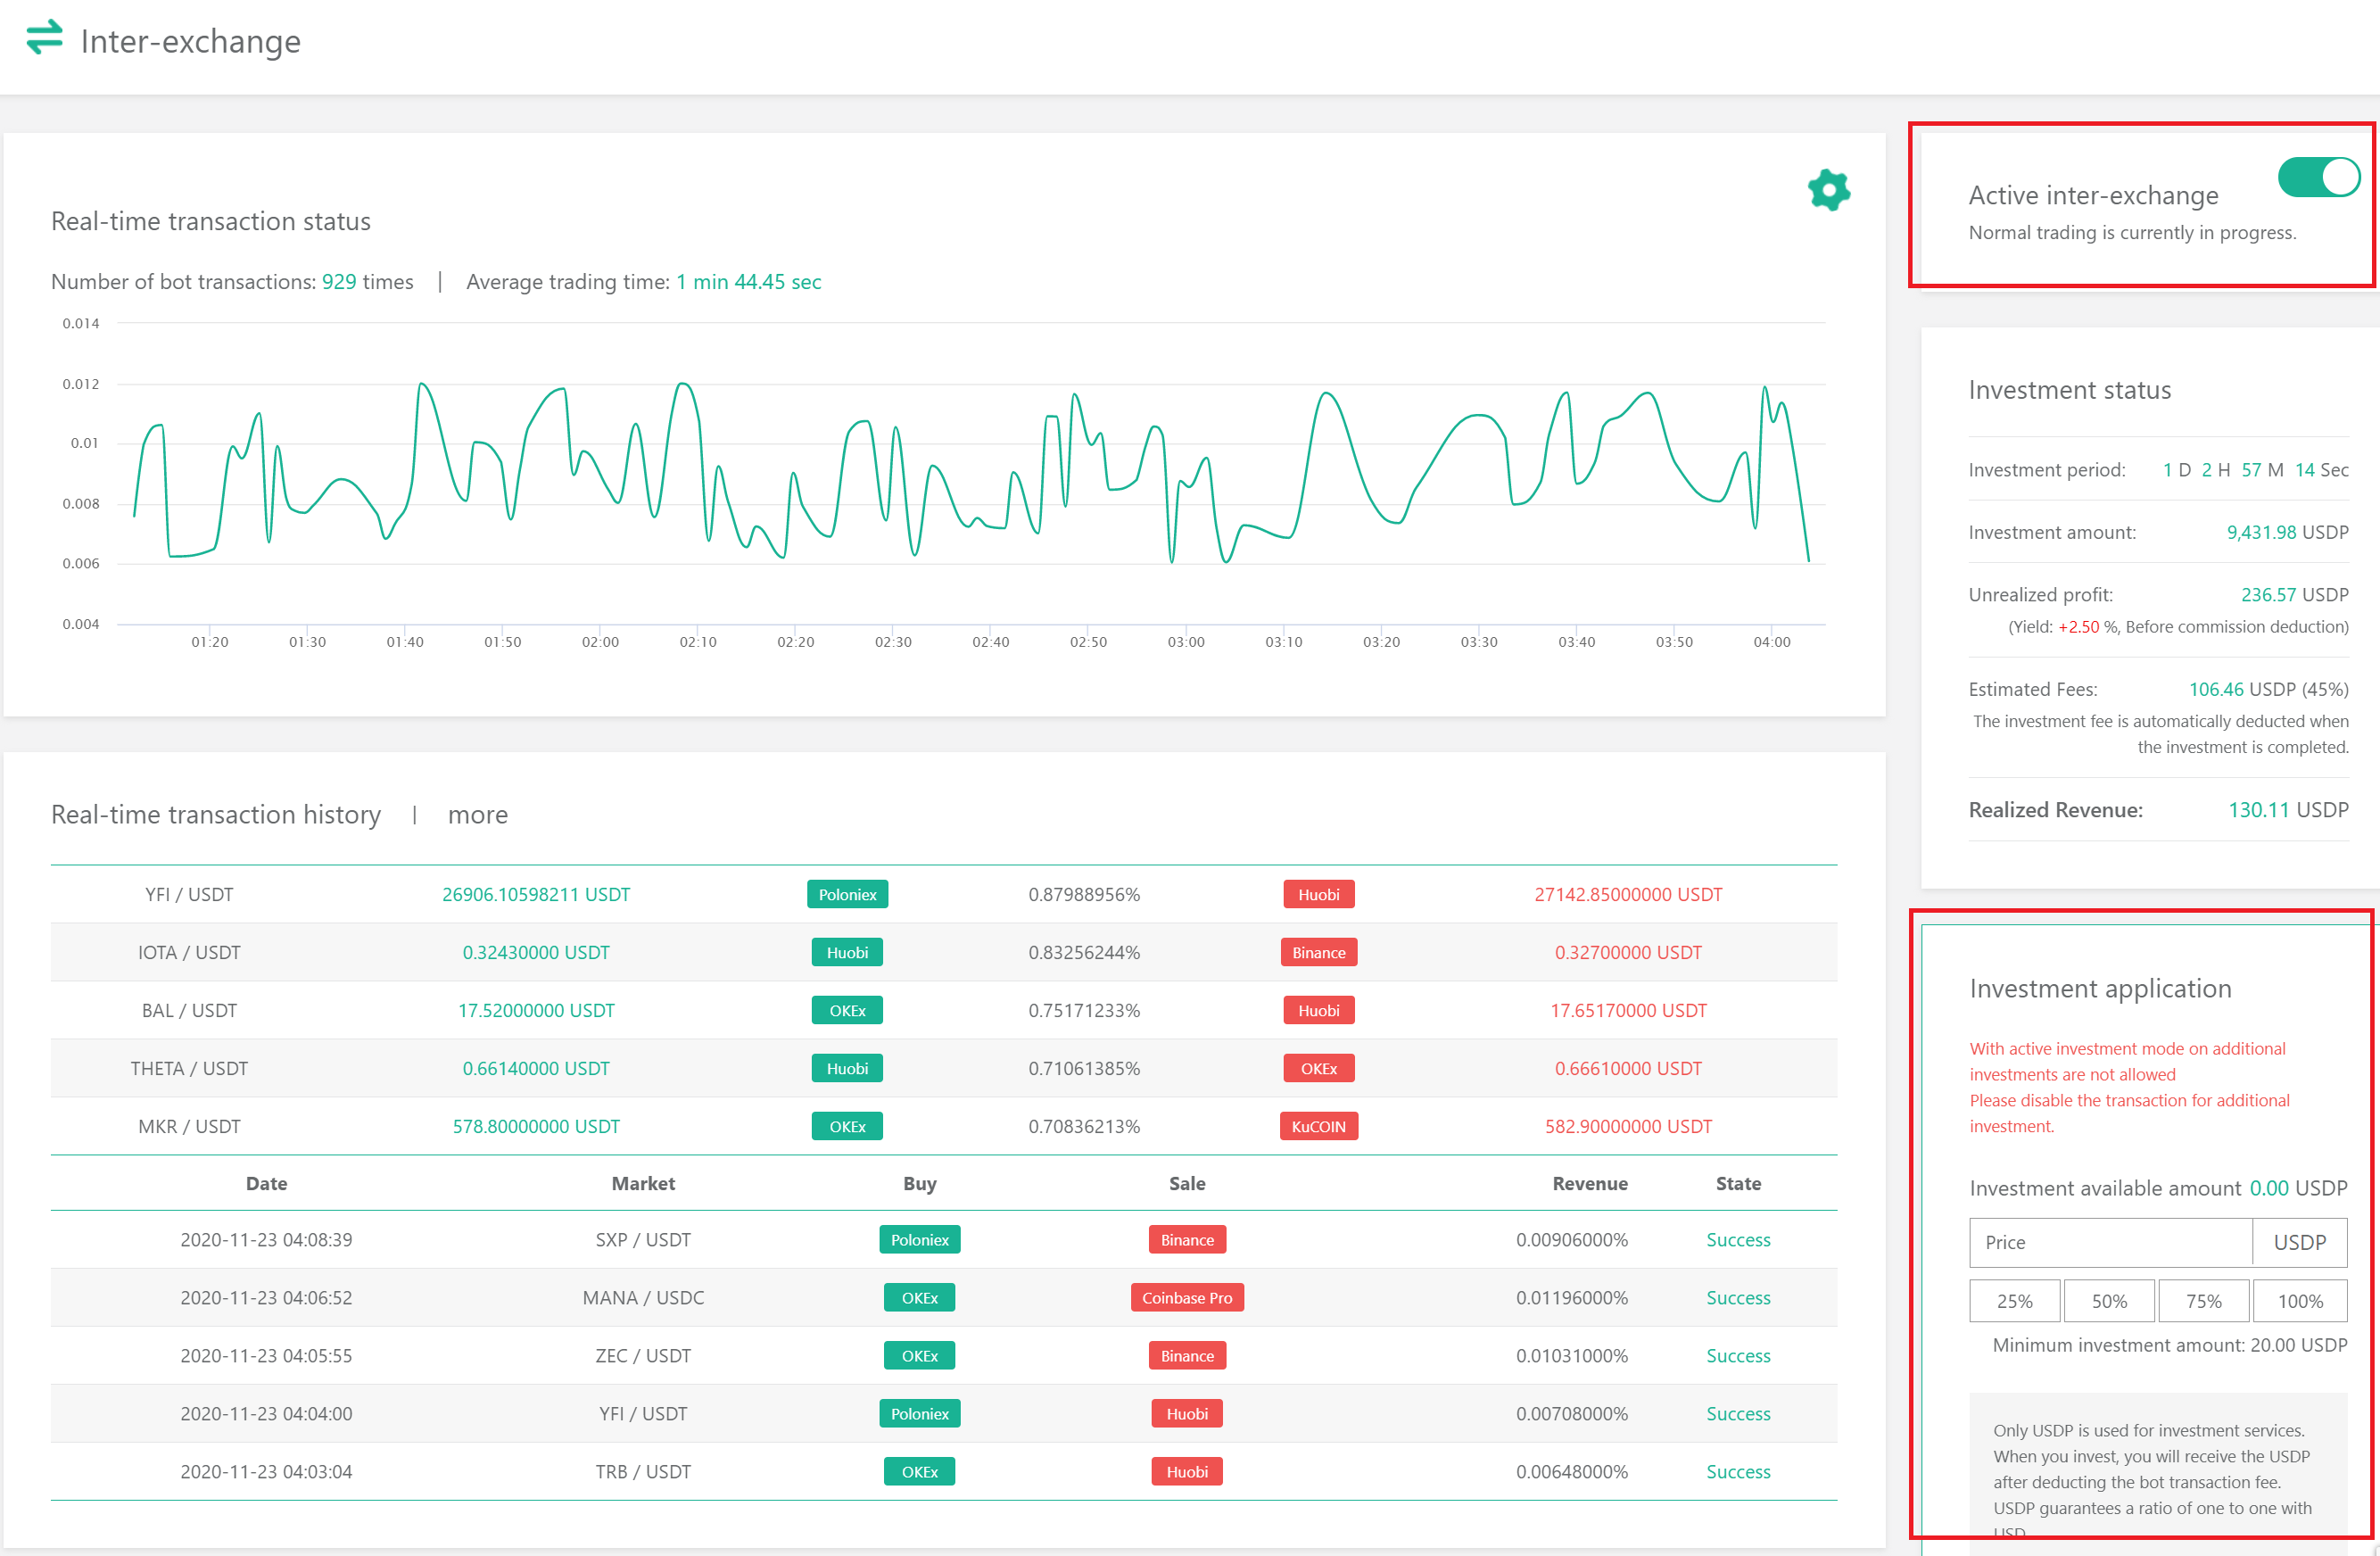Viewport: 2380px width, 1556px height.
Task: Click Success state of SXP/USDT trade
Action: coord(1737,1239)
